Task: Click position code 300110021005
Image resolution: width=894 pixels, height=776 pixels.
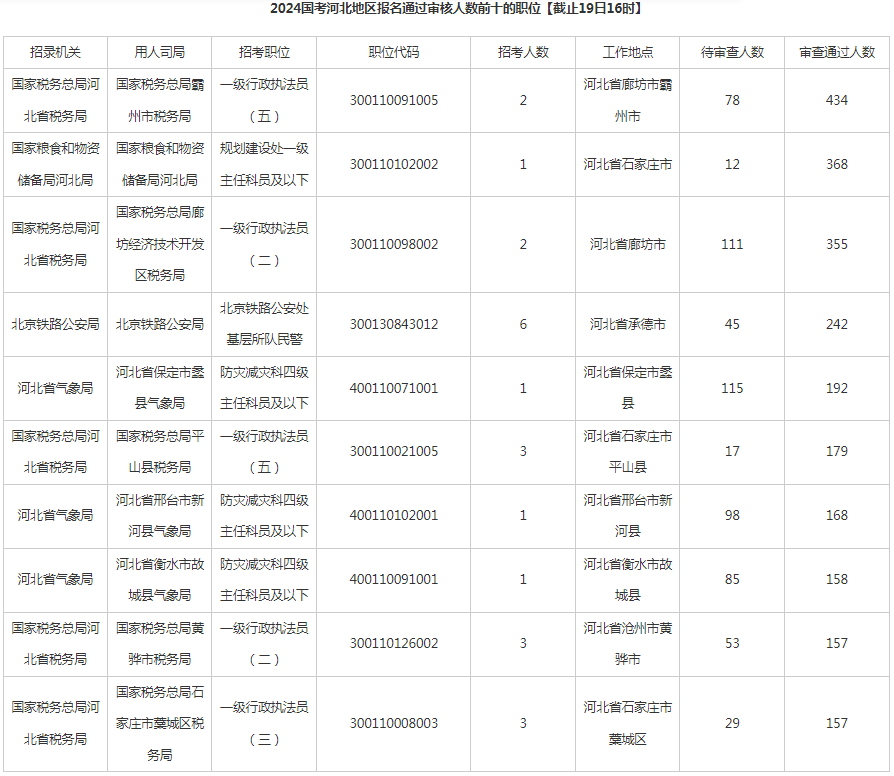Action: coord(393,452)
